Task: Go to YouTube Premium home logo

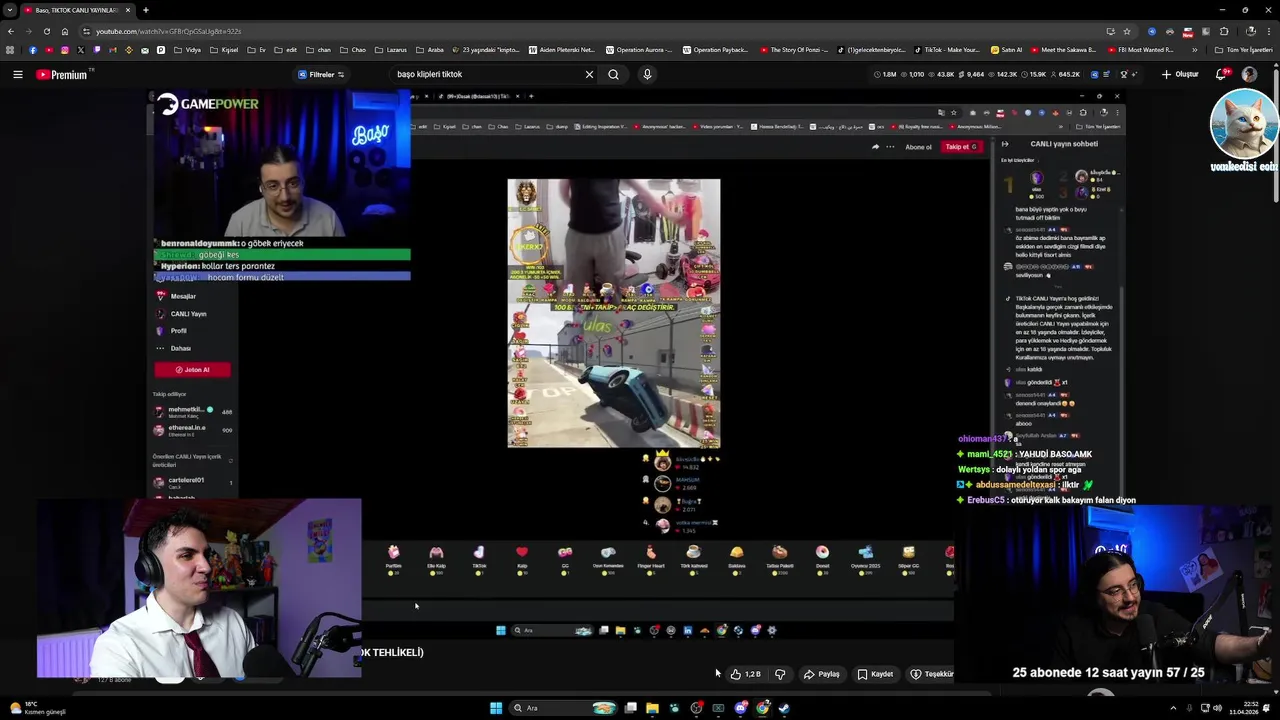Action: coord(62,74)
